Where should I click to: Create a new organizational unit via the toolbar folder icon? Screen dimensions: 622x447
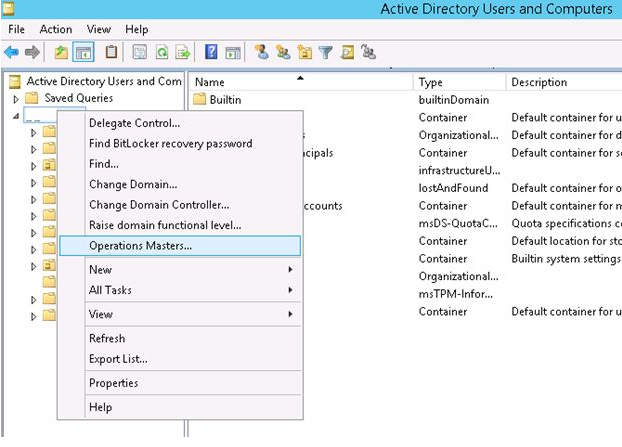(x=305, y=52)
